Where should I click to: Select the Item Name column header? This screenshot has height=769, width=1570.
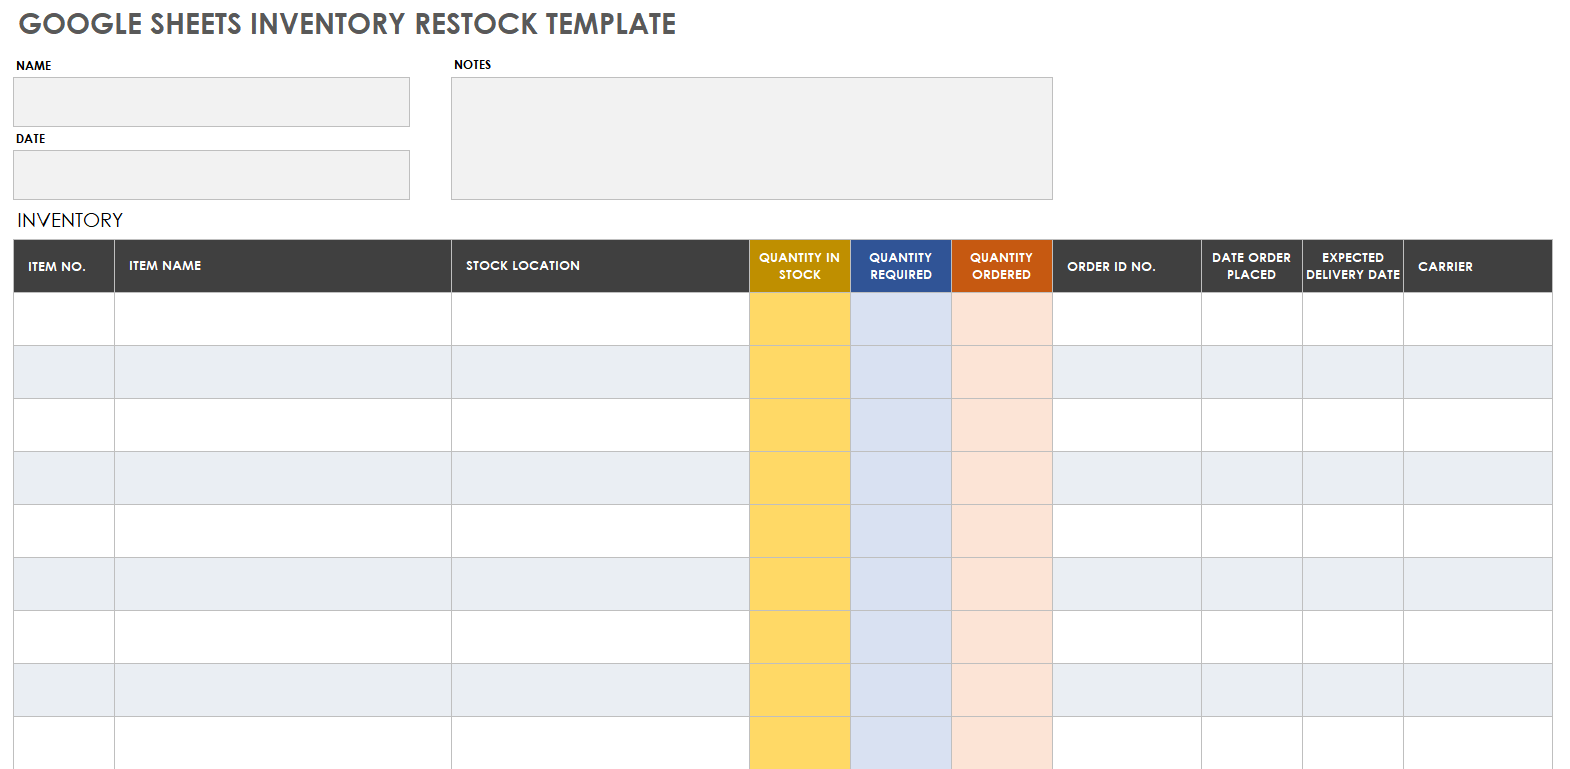click(x=283, y=266)
